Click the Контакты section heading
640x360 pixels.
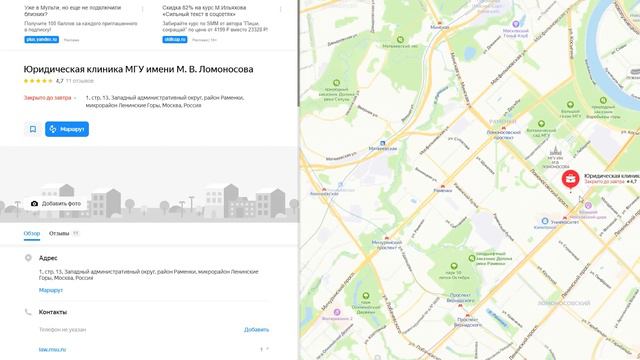pos(53,312)
